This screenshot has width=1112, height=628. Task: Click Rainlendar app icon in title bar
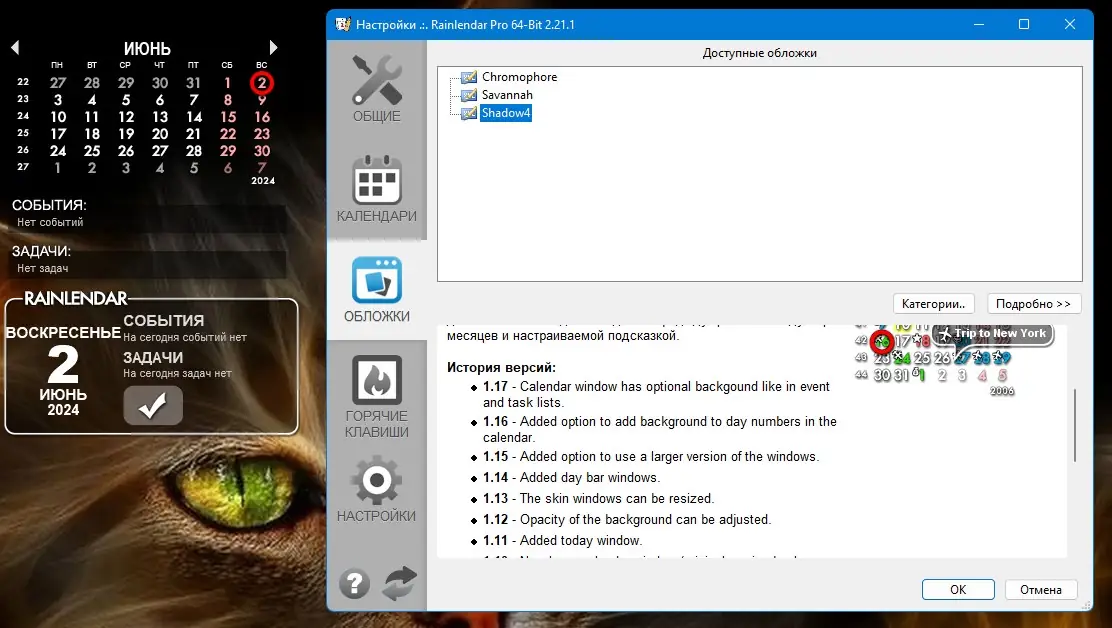click(343, 24)
